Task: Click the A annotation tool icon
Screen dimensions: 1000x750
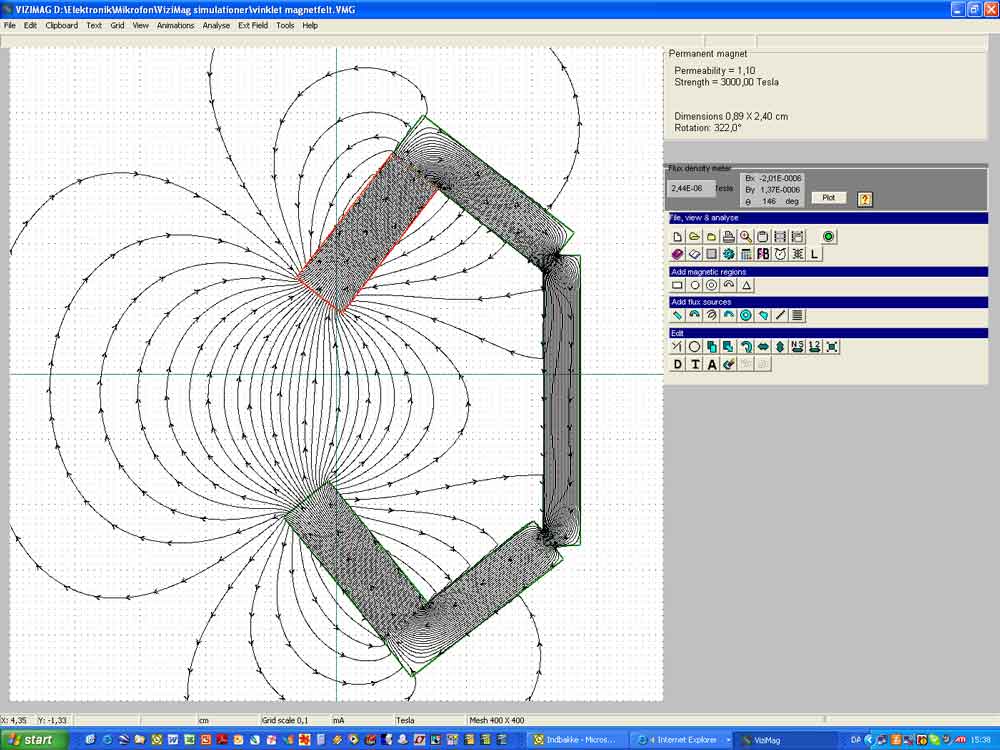Action: click(712, 364)
